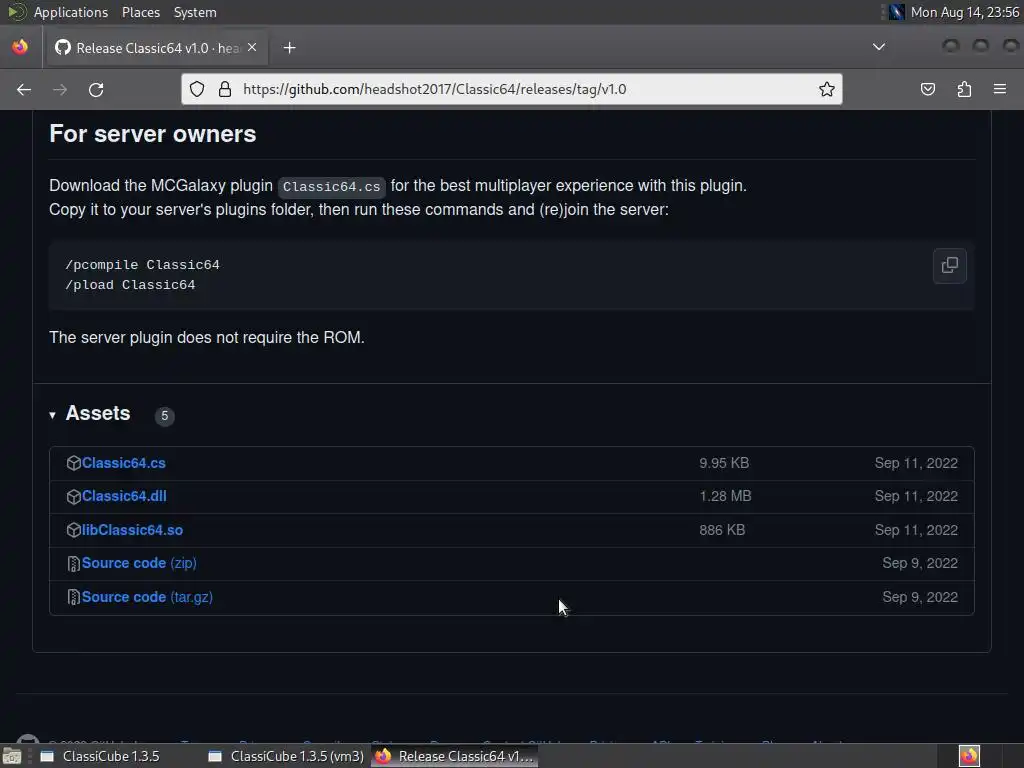
Task: Click the package icon beside Classic64.cs
Action: (73, 463)
